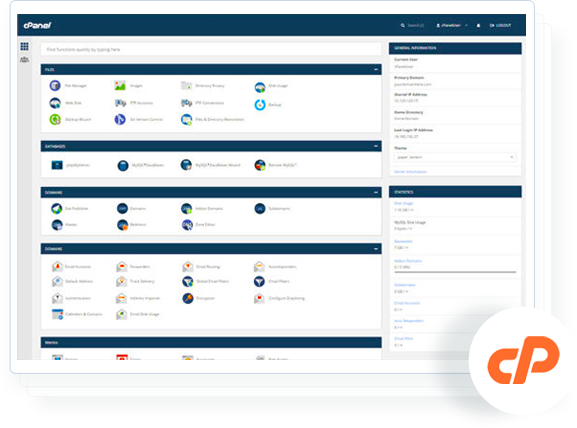Viewport: 577px width, 428px height.
Task: Open Global Email Filters icon
Action: point(188,282)
